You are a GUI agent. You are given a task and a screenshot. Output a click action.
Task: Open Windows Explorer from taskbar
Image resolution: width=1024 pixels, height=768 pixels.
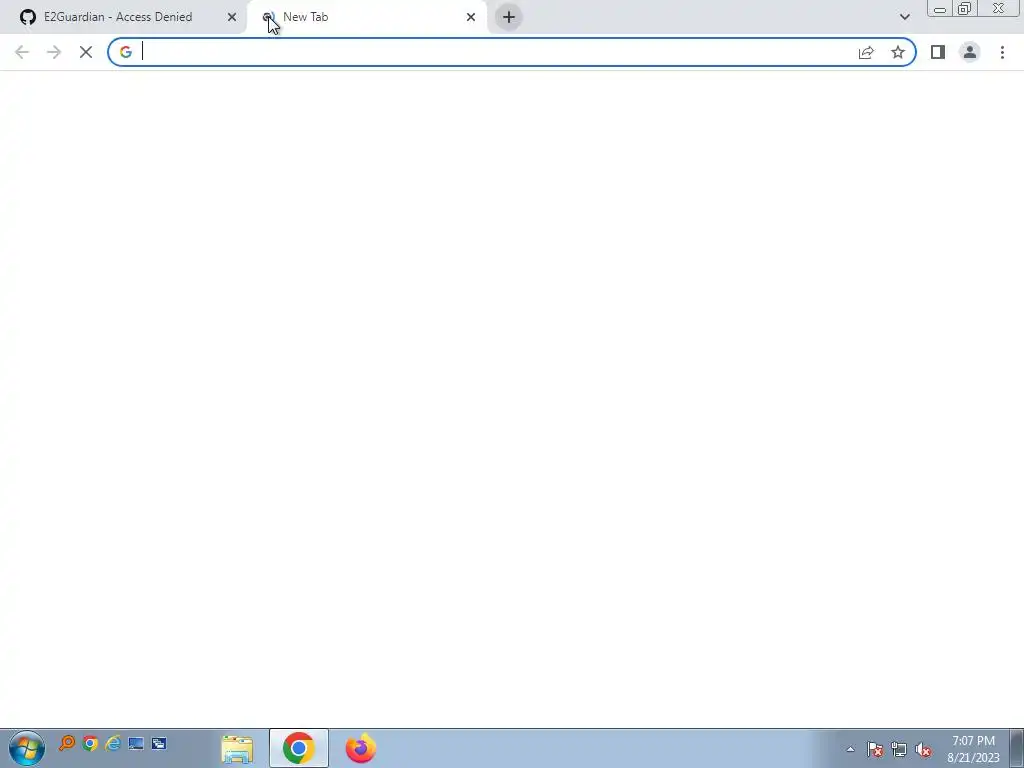(x=237, y=748)
